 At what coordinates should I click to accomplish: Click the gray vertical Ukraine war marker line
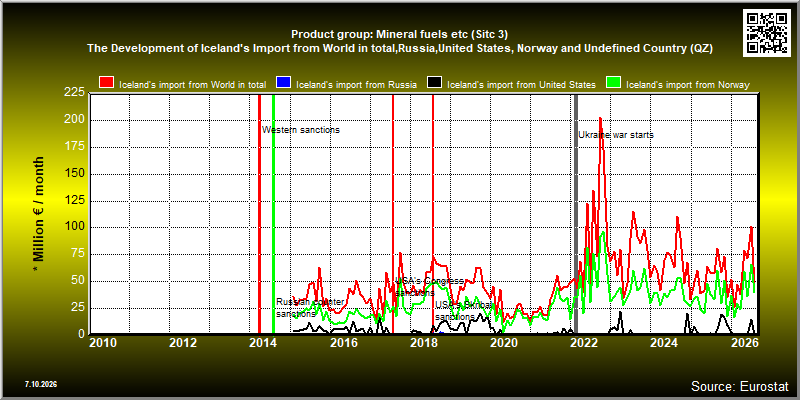[x=576, y=213]
